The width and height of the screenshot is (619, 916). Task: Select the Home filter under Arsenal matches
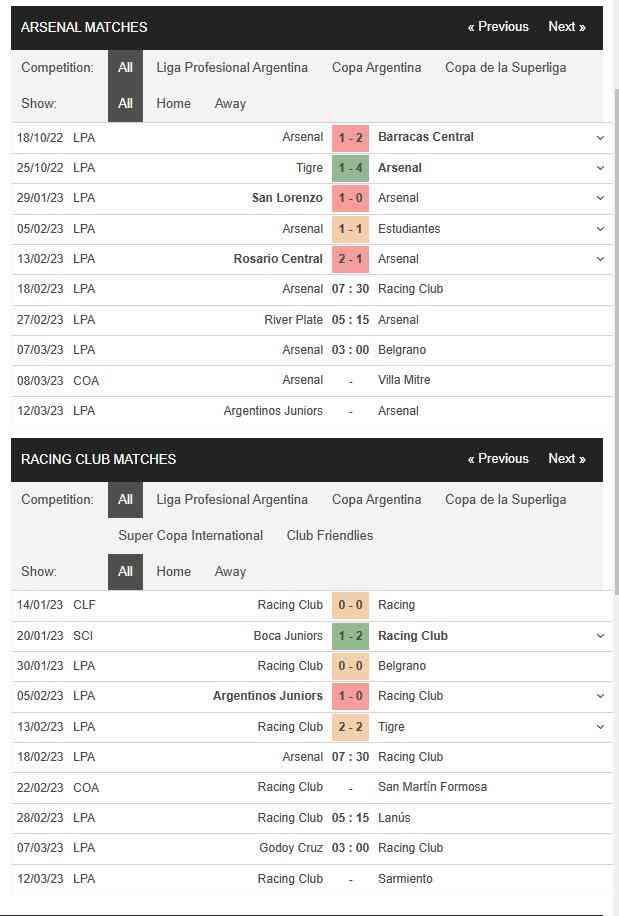coord(174,103)
